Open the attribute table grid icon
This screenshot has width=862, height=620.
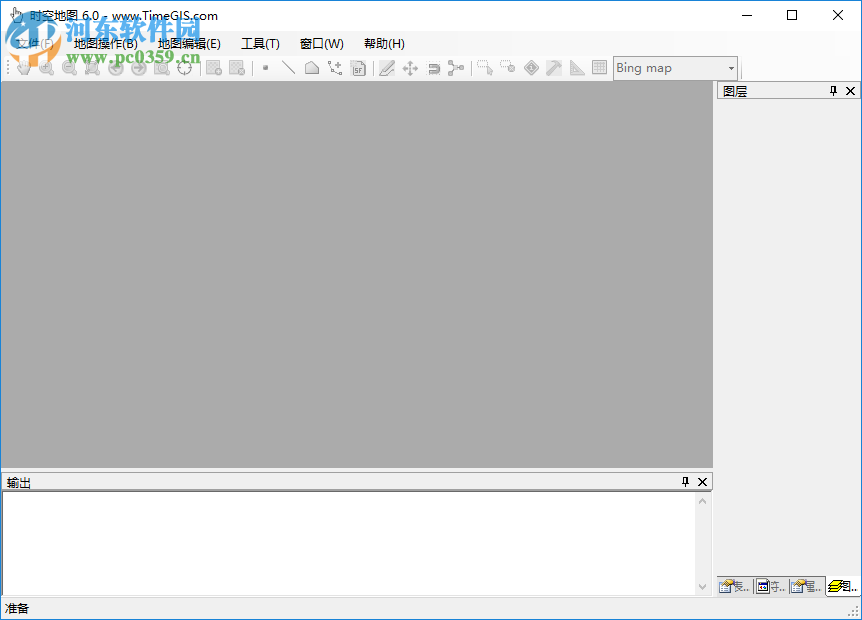600,67
